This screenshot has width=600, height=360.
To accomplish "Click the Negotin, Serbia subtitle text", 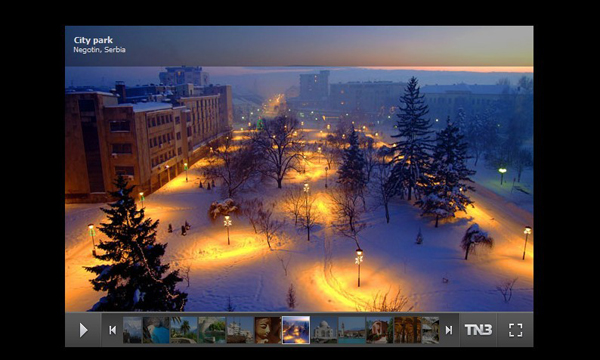I will [99, 50].
